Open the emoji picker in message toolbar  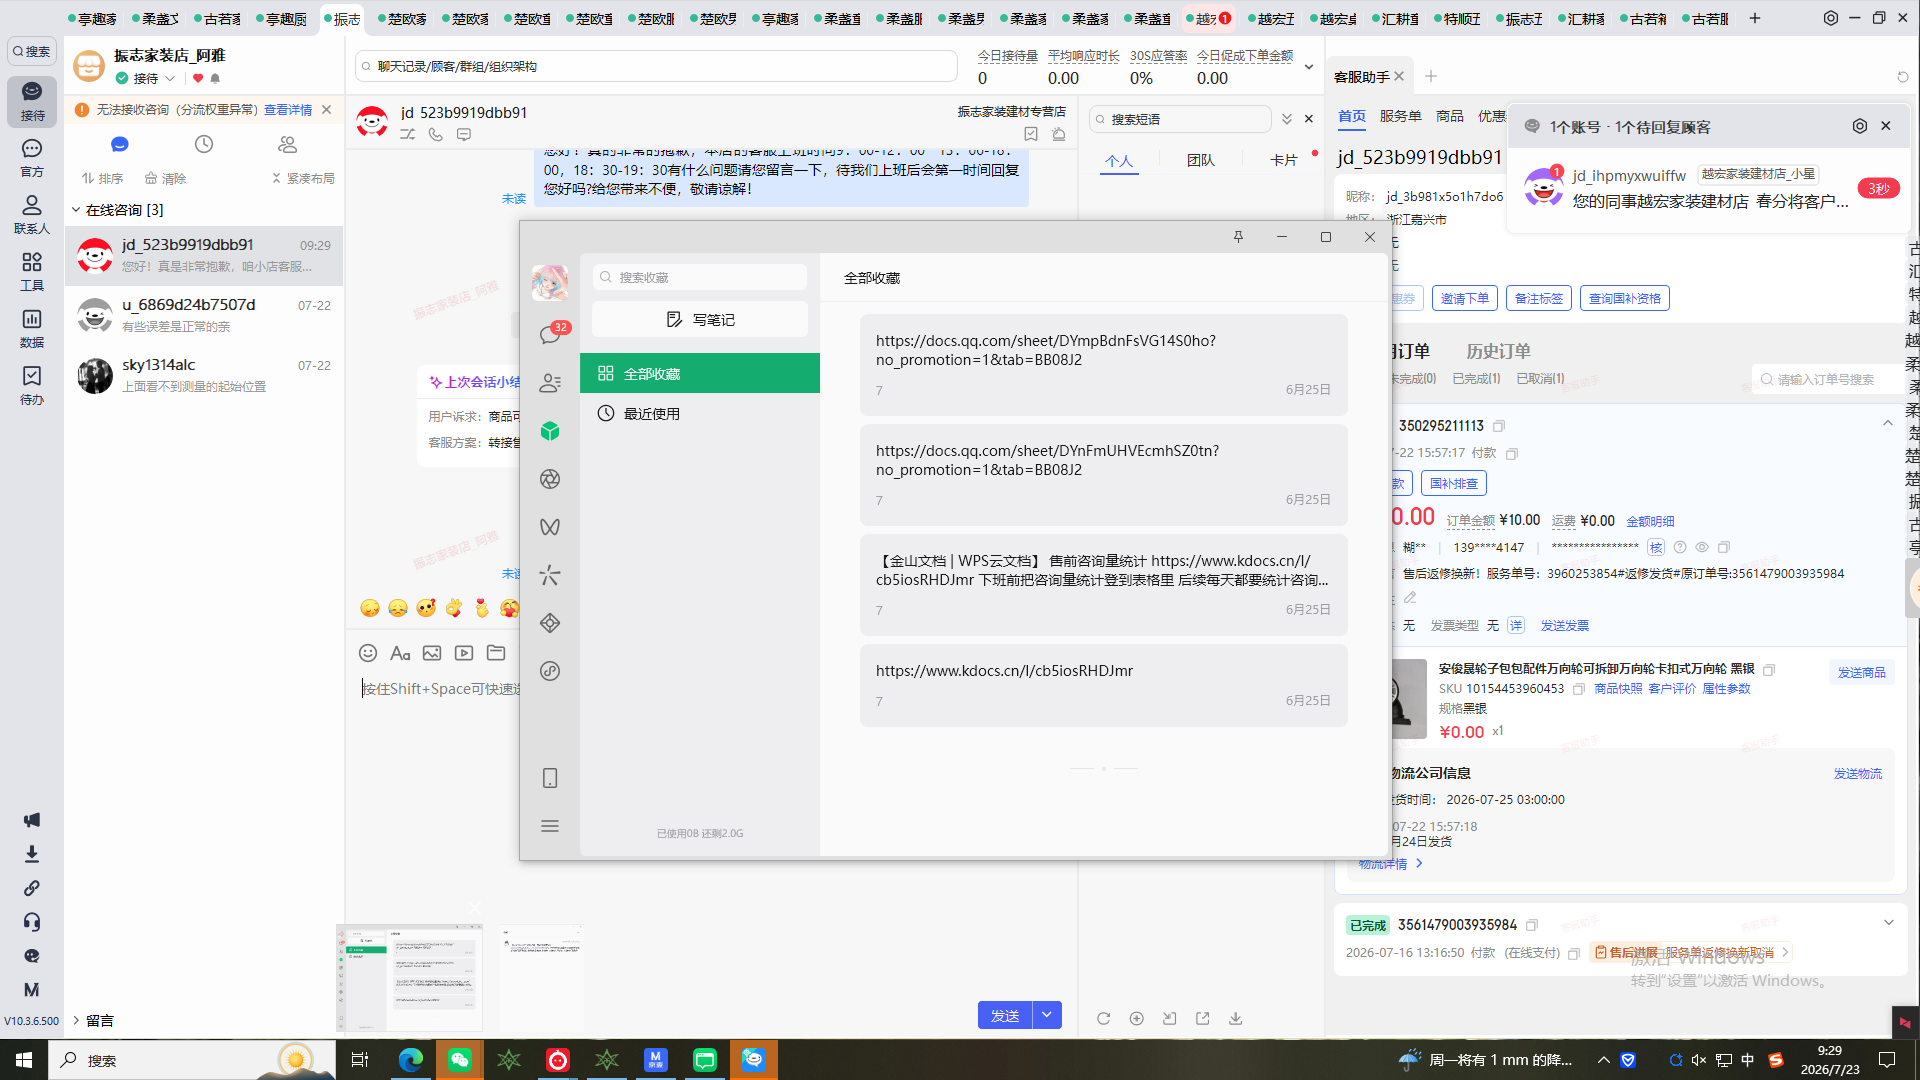pos(368,653)
